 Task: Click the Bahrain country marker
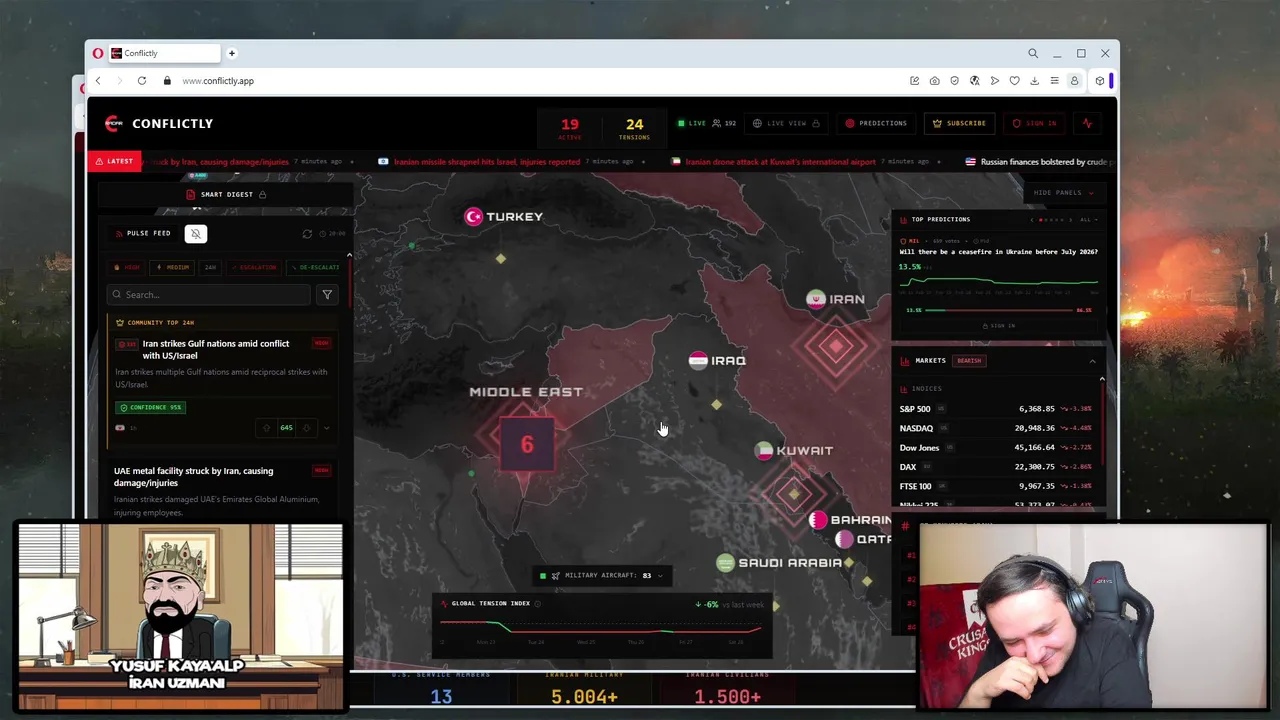coord(850,520)
